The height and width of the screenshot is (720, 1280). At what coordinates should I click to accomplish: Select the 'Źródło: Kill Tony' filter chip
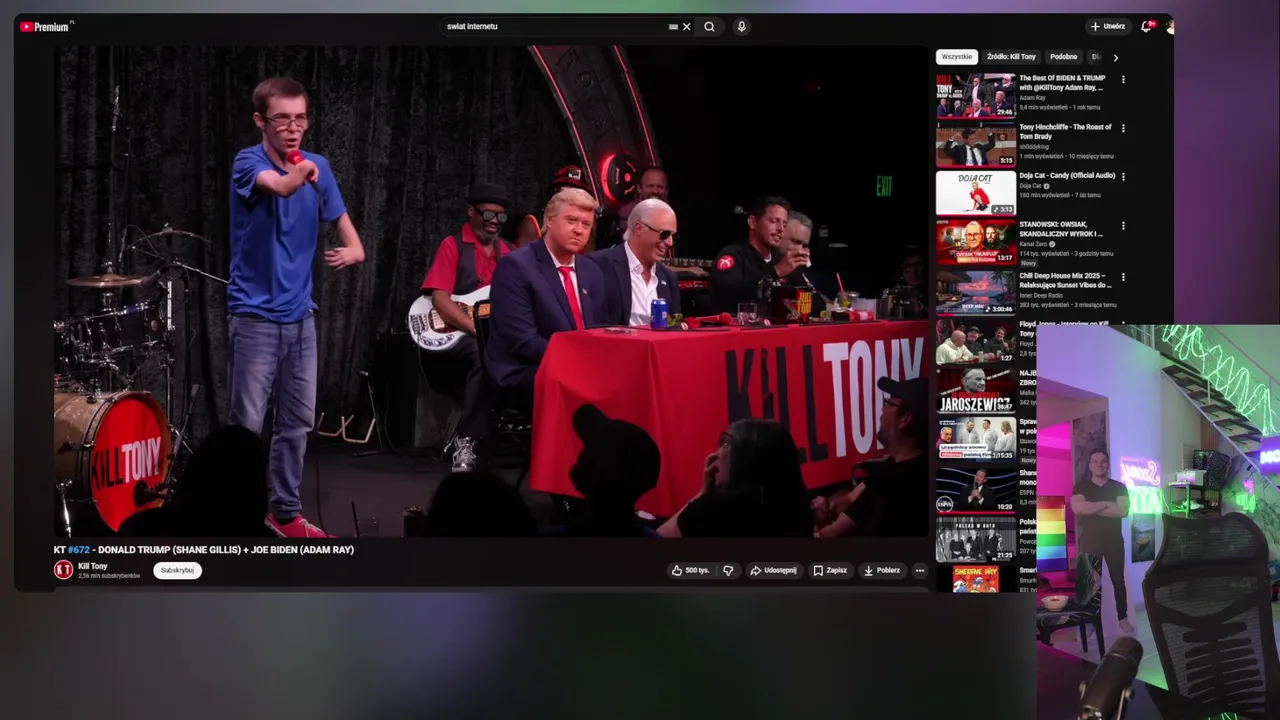1011,57
